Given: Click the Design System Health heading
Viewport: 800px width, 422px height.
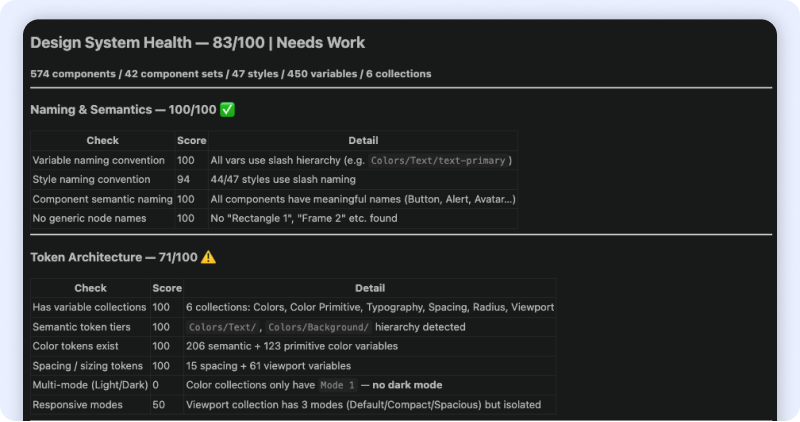Looking at the screenshot, I should pos(197,43).
